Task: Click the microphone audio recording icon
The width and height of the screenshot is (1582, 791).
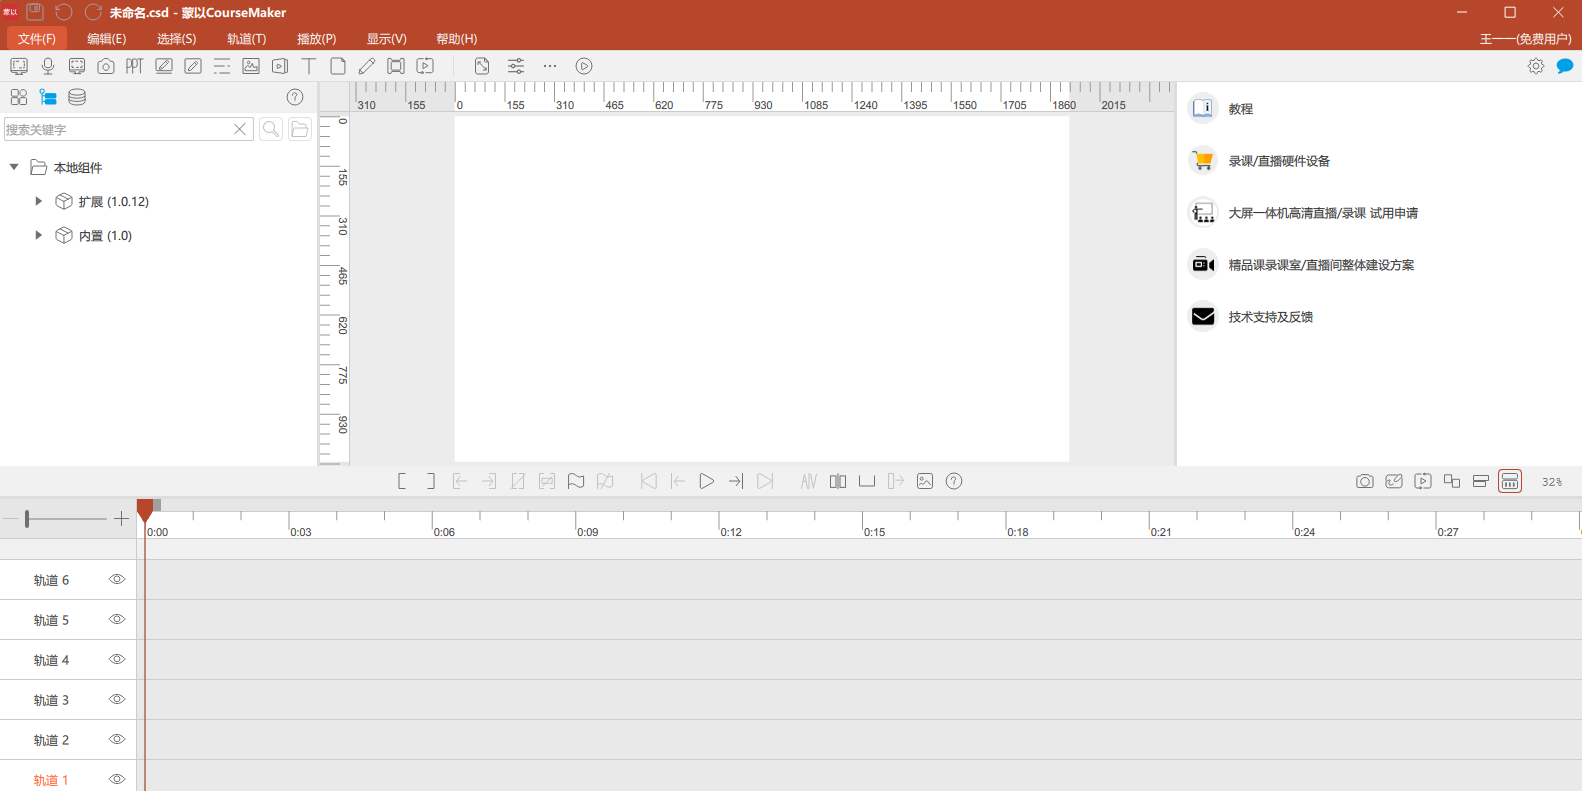Action: tap(48, 66)
